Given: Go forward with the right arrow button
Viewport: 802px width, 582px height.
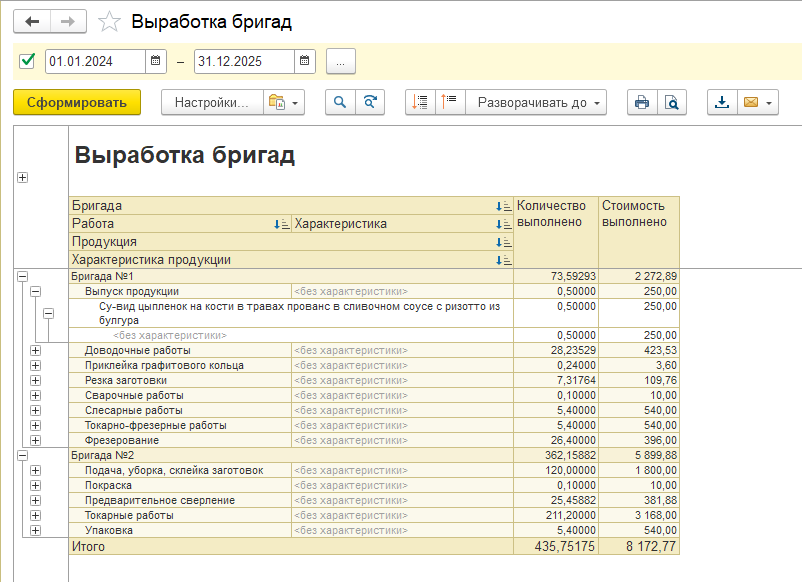Looking at the screenshot, I should click(68, 21).
